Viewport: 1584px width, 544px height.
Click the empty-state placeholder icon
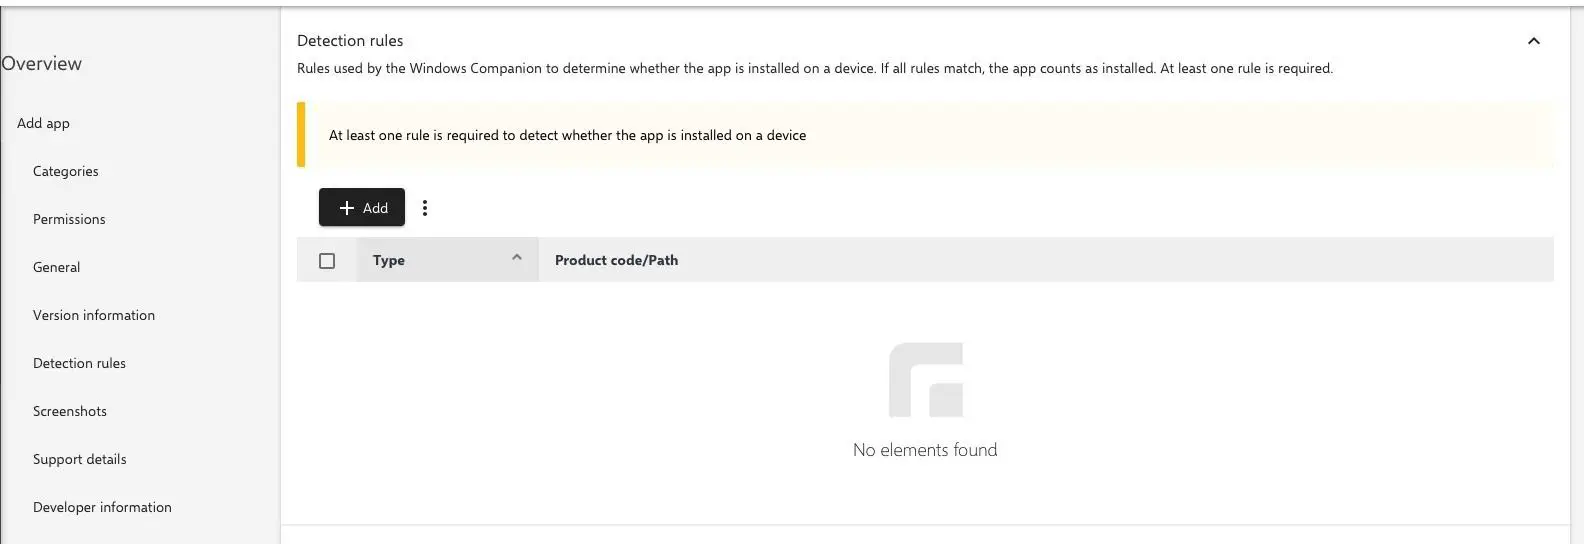(x=925, y=380)
